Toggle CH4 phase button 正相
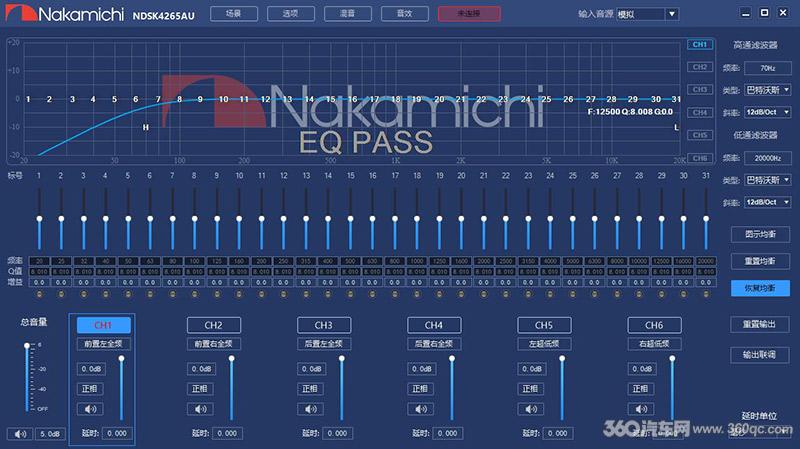Viewport: 800px width, 449px height. coord(421,389)
